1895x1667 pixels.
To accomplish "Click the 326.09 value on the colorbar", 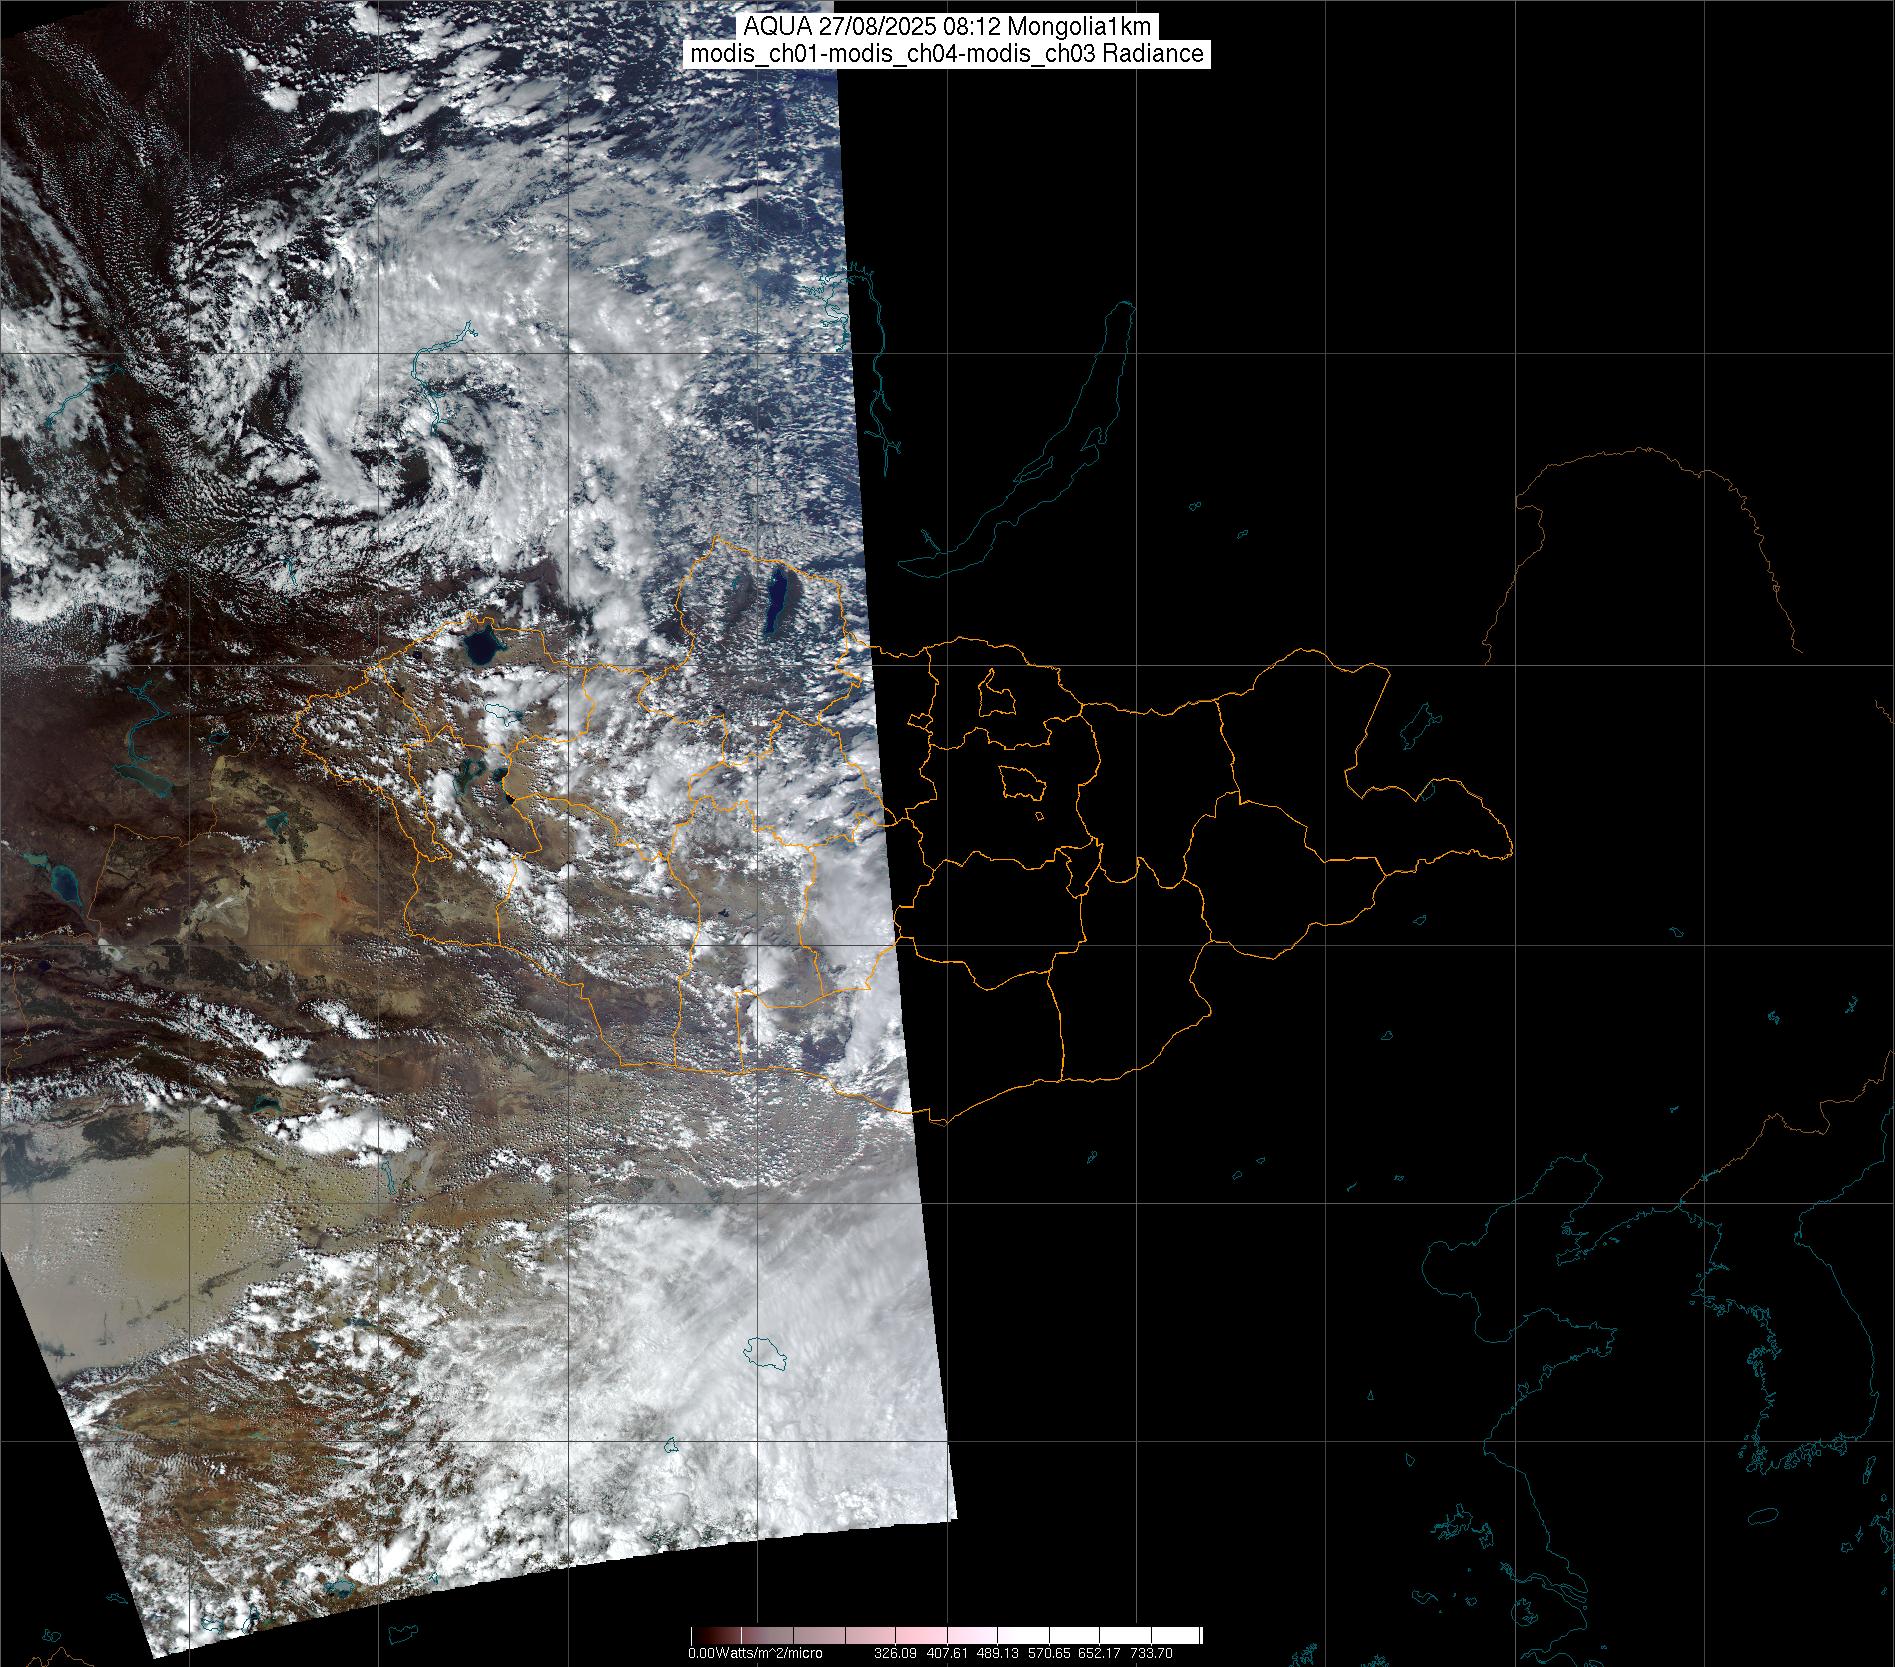I will (x=896, y=1653).
